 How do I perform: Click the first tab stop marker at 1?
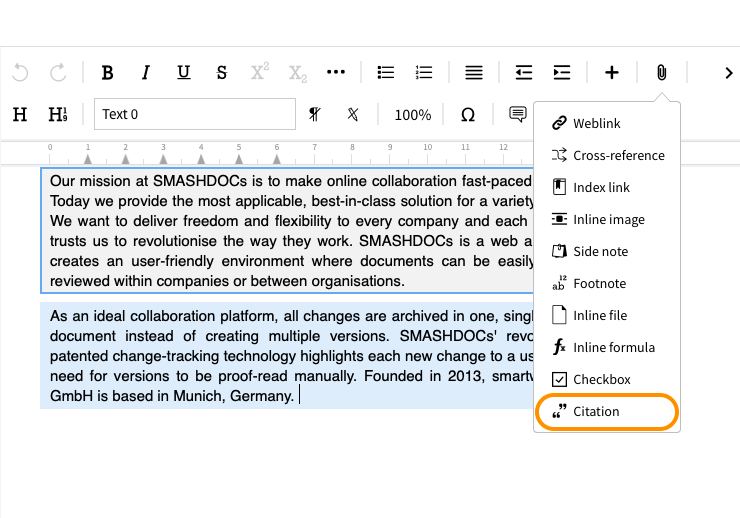[88, 159]
